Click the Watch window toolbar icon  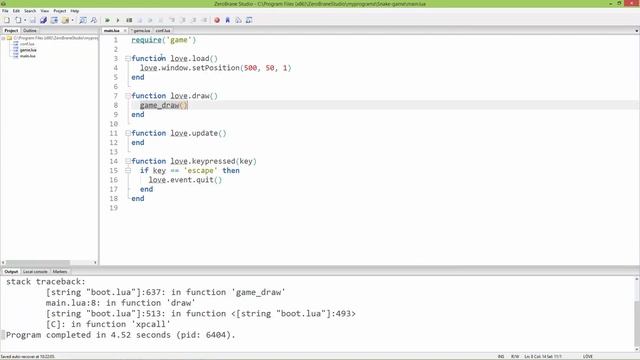[x=249, y=20]
